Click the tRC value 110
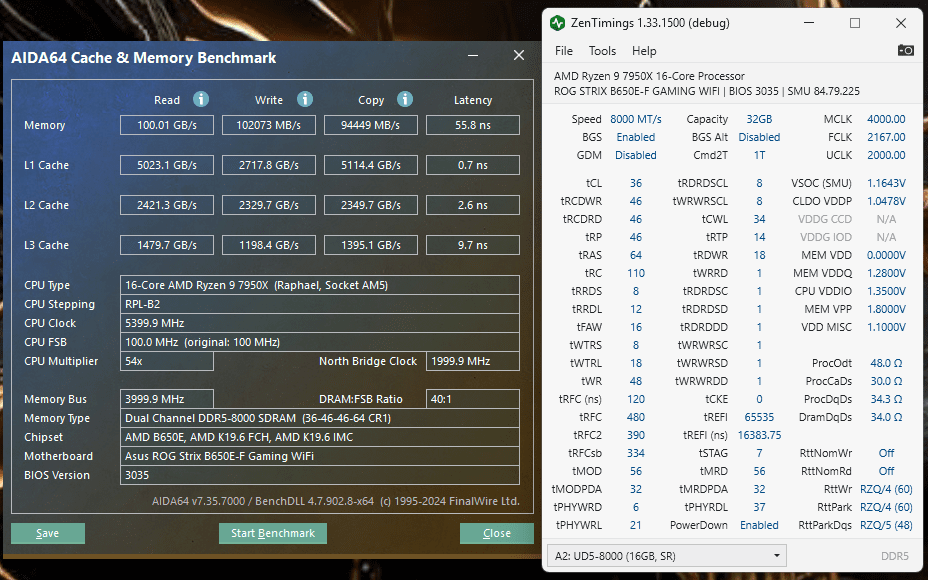The image size is (928, 580). (x=636, y=273)
